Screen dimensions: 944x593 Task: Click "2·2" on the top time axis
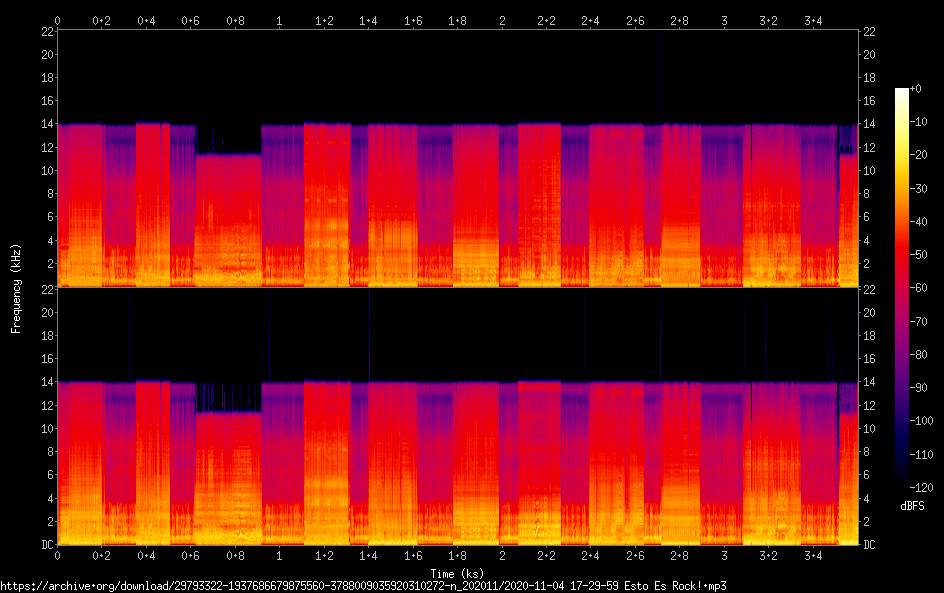point(546,20)
